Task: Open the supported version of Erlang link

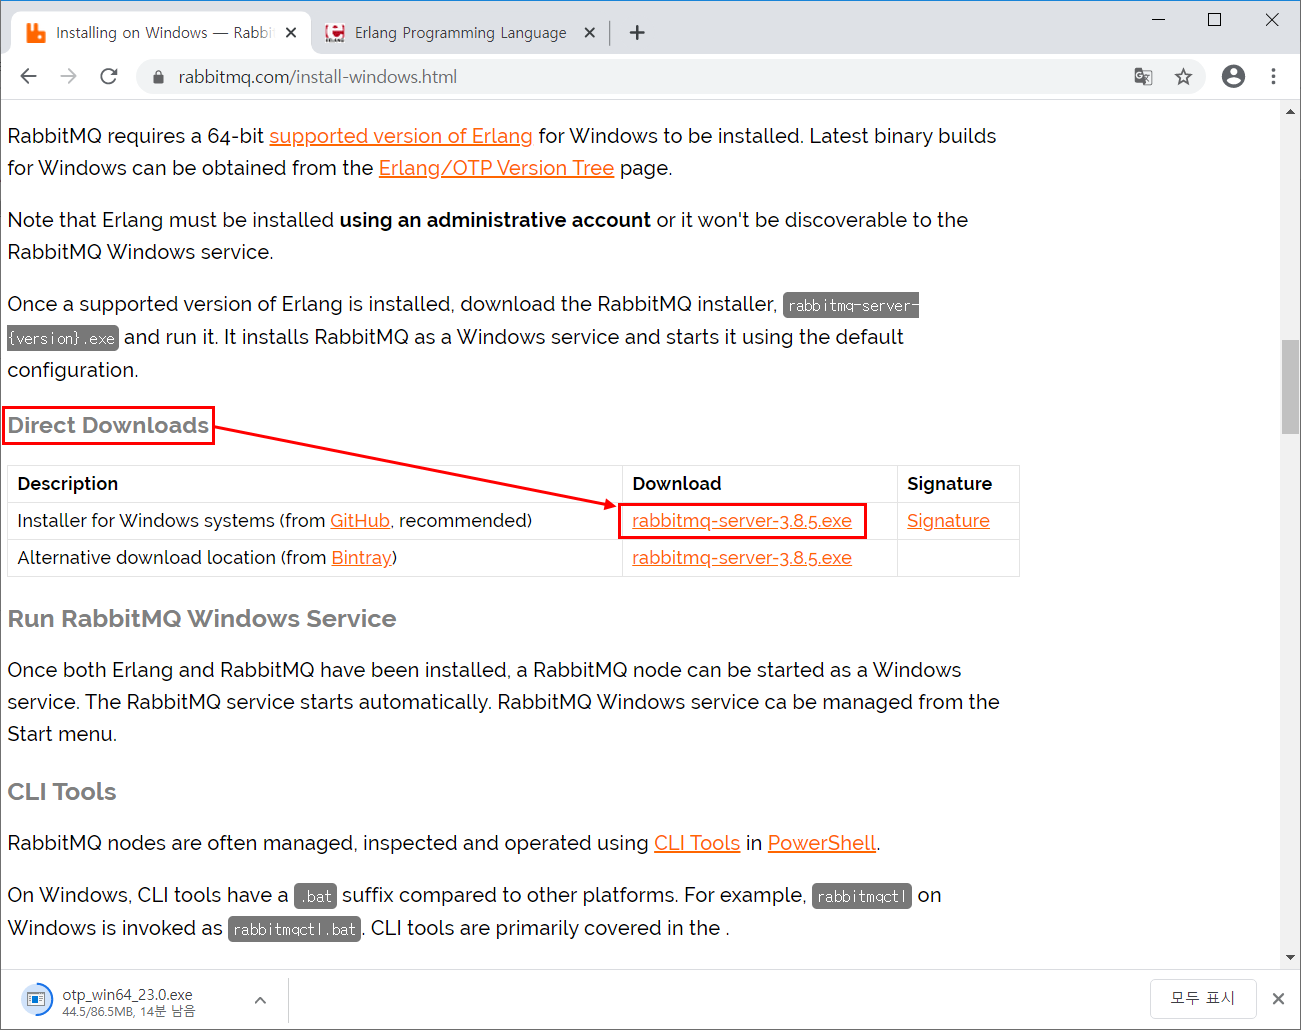Action: click(401, 136)
